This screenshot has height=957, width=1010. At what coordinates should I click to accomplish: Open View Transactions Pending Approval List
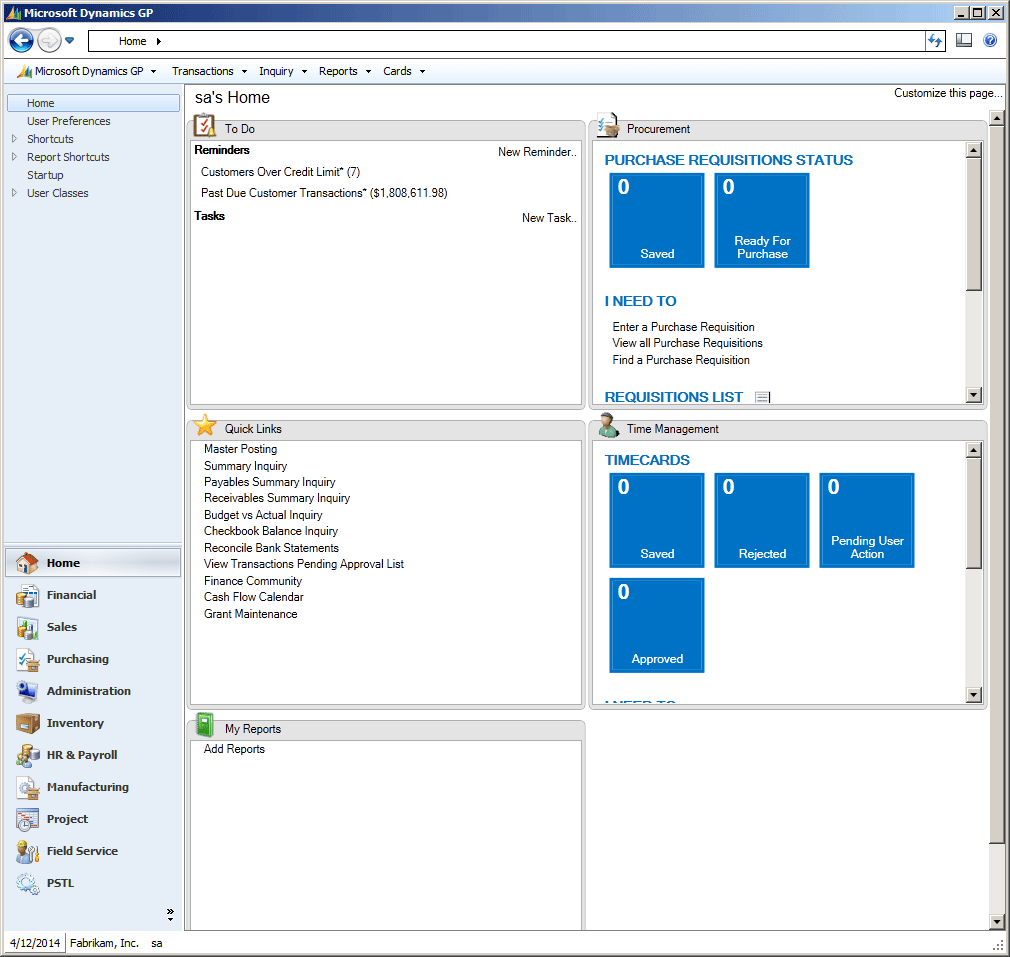[303, 564]
